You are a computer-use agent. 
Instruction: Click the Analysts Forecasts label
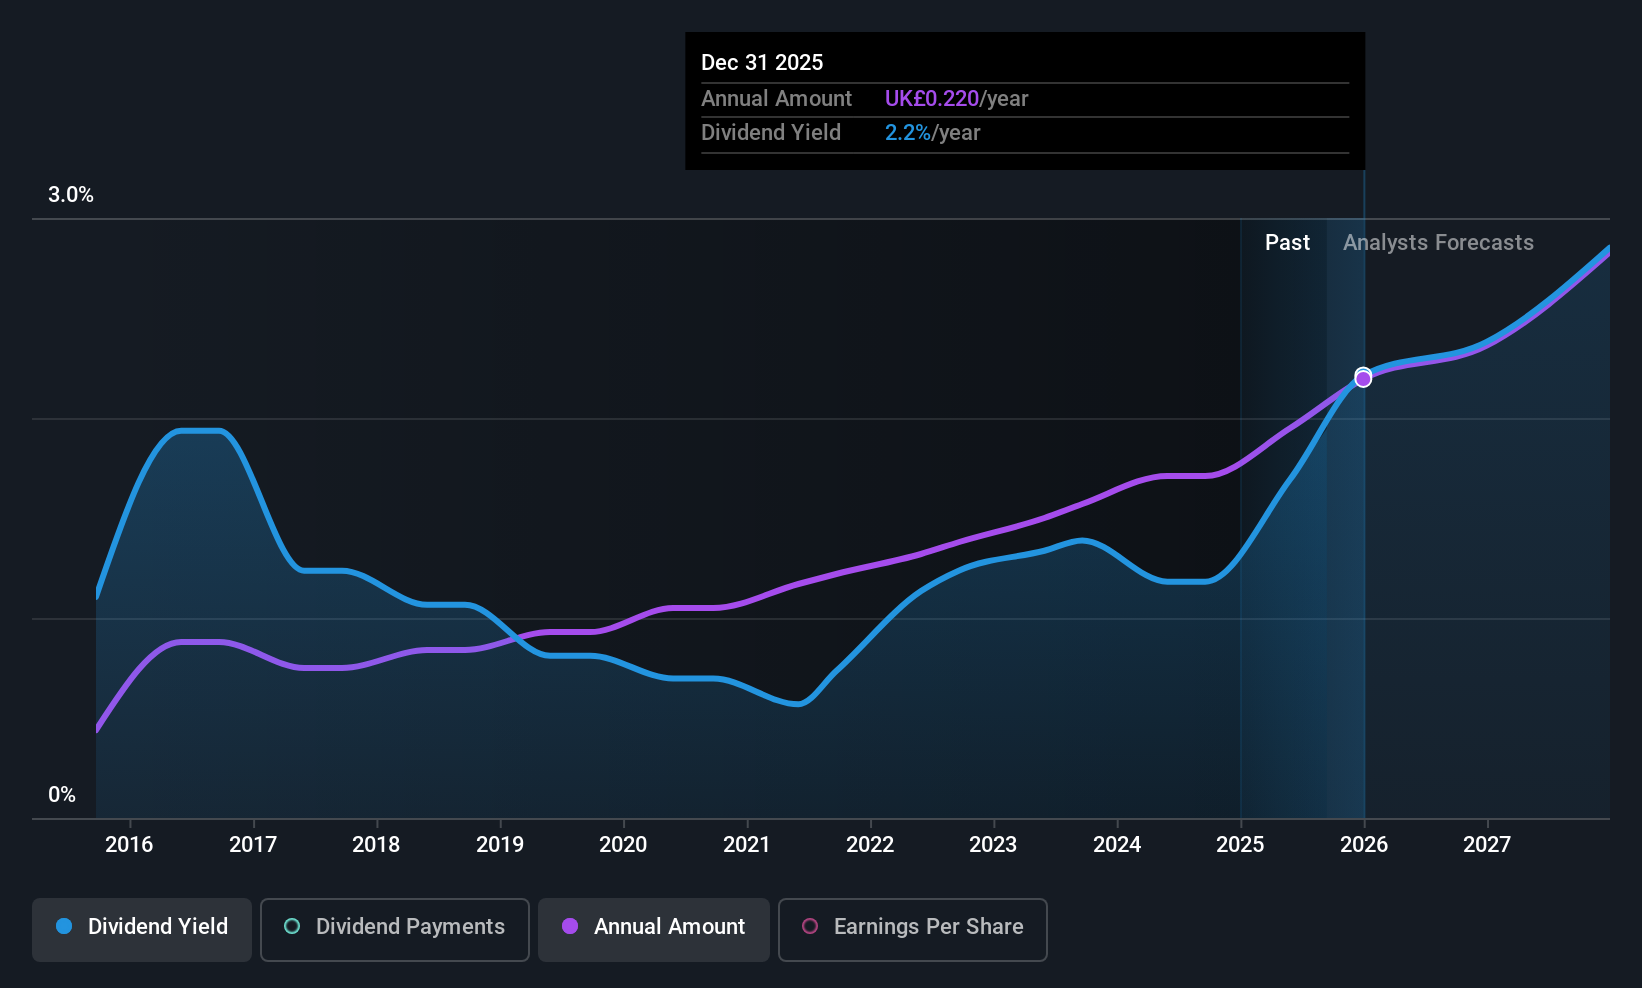[1438, 243]
